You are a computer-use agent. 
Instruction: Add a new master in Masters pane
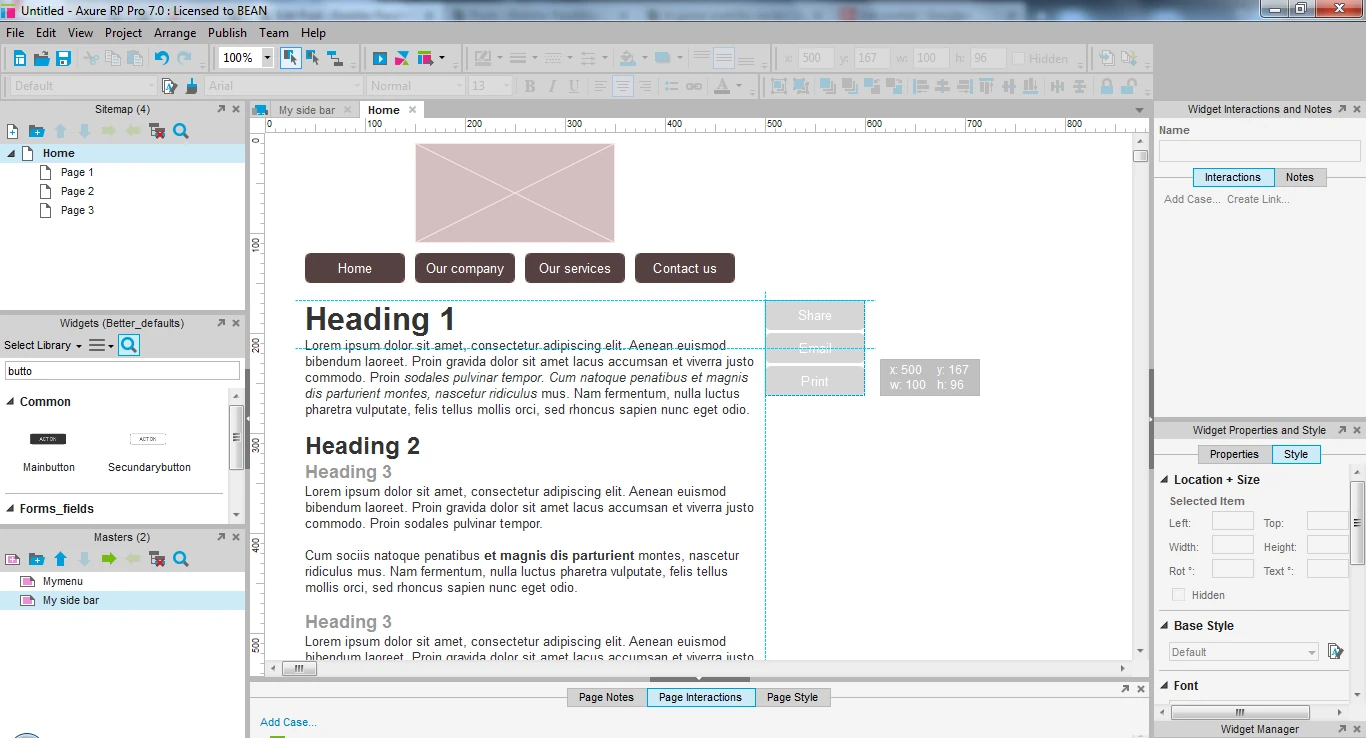point(13,559)
